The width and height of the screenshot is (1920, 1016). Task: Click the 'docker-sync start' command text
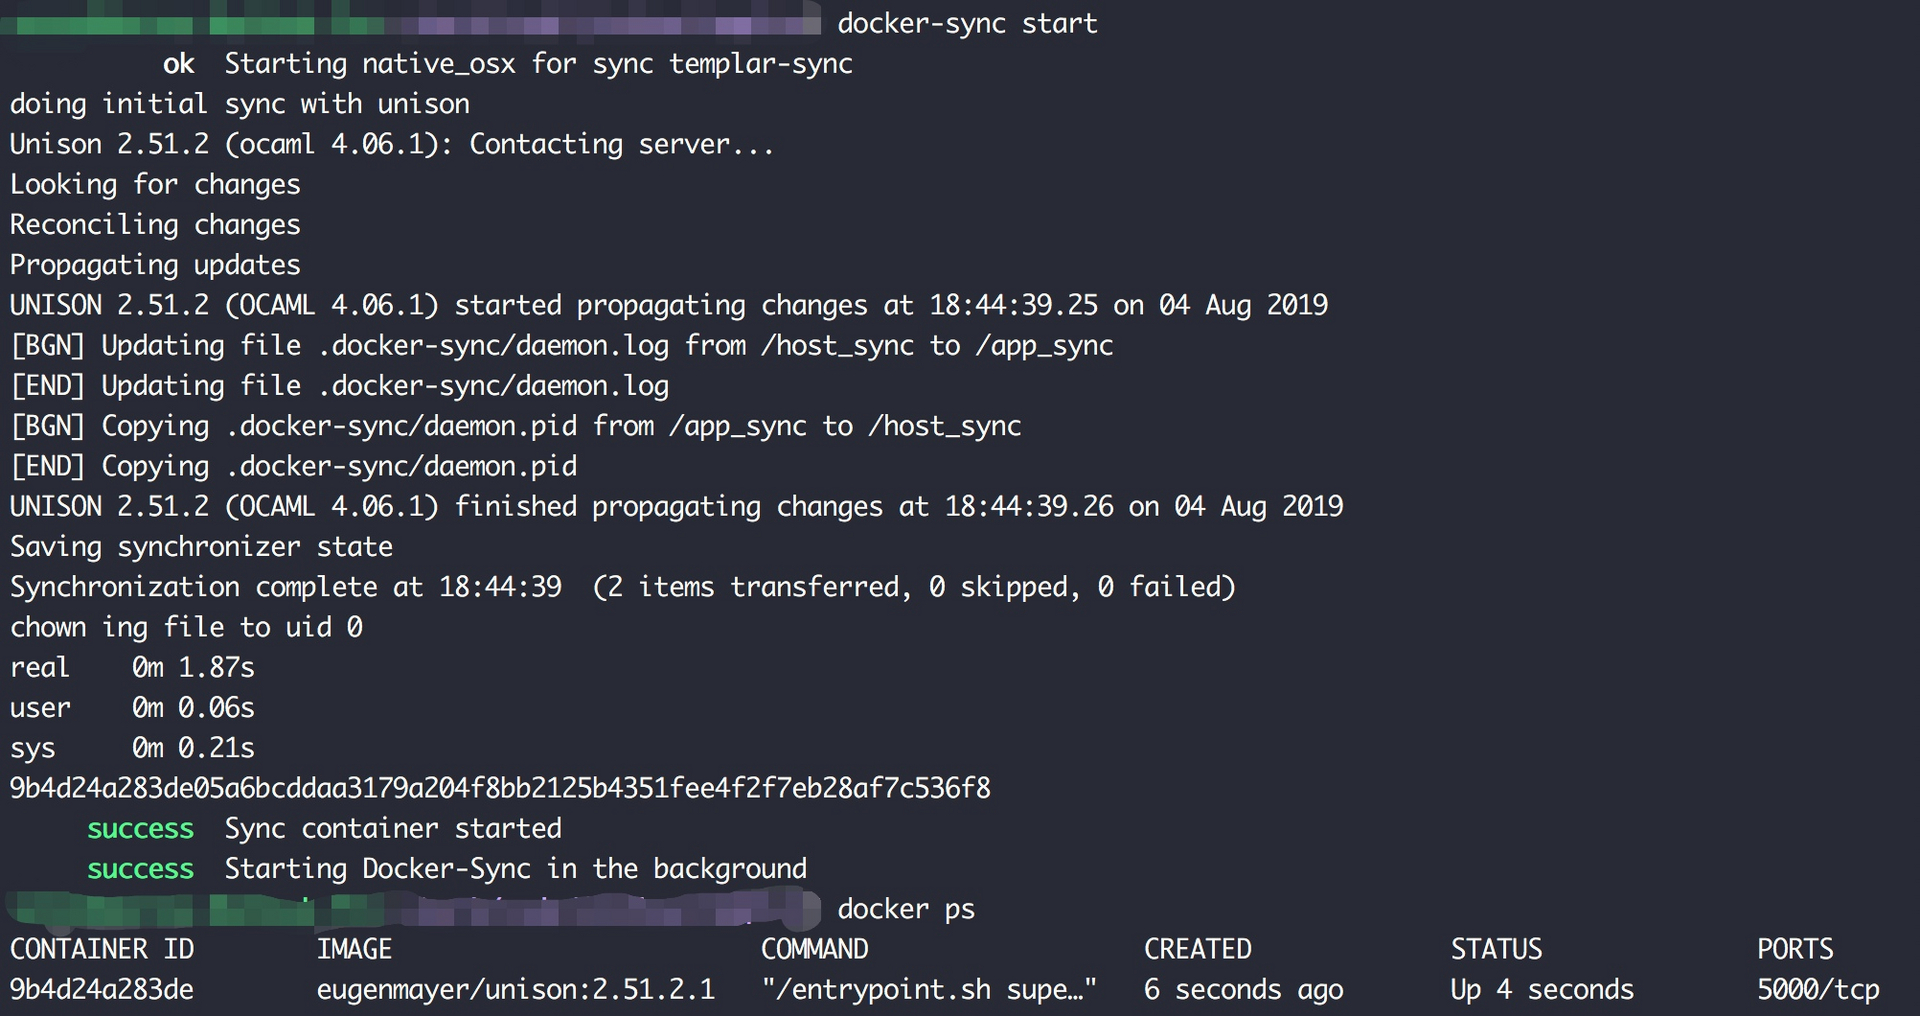point(967,23)
